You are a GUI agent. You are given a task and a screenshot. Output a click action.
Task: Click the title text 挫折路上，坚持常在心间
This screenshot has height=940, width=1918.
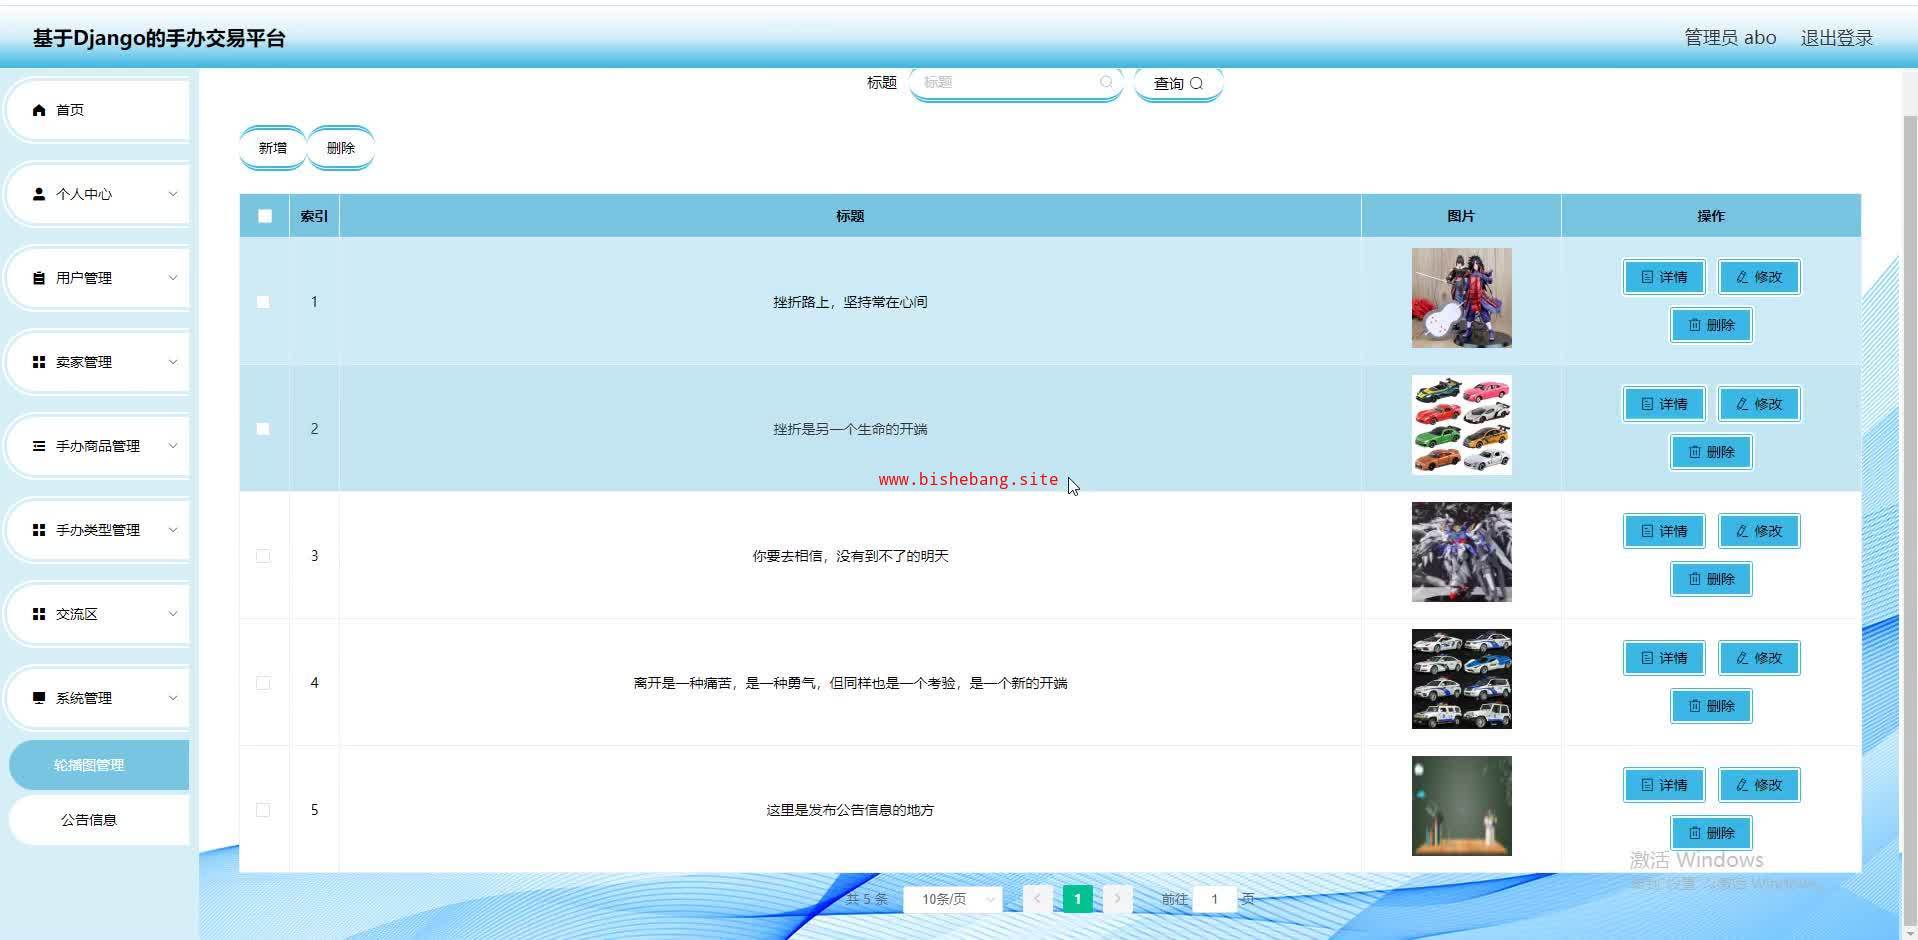point(850,302)
